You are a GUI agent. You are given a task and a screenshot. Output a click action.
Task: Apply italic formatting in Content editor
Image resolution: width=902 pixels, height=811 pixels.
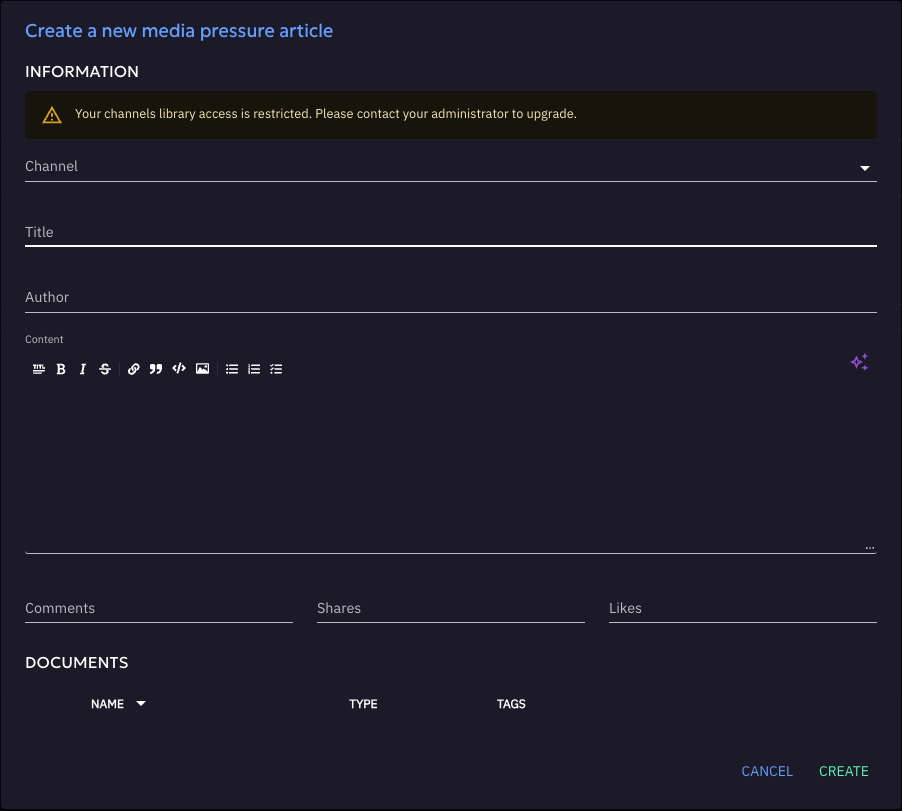tap(83, 369)
